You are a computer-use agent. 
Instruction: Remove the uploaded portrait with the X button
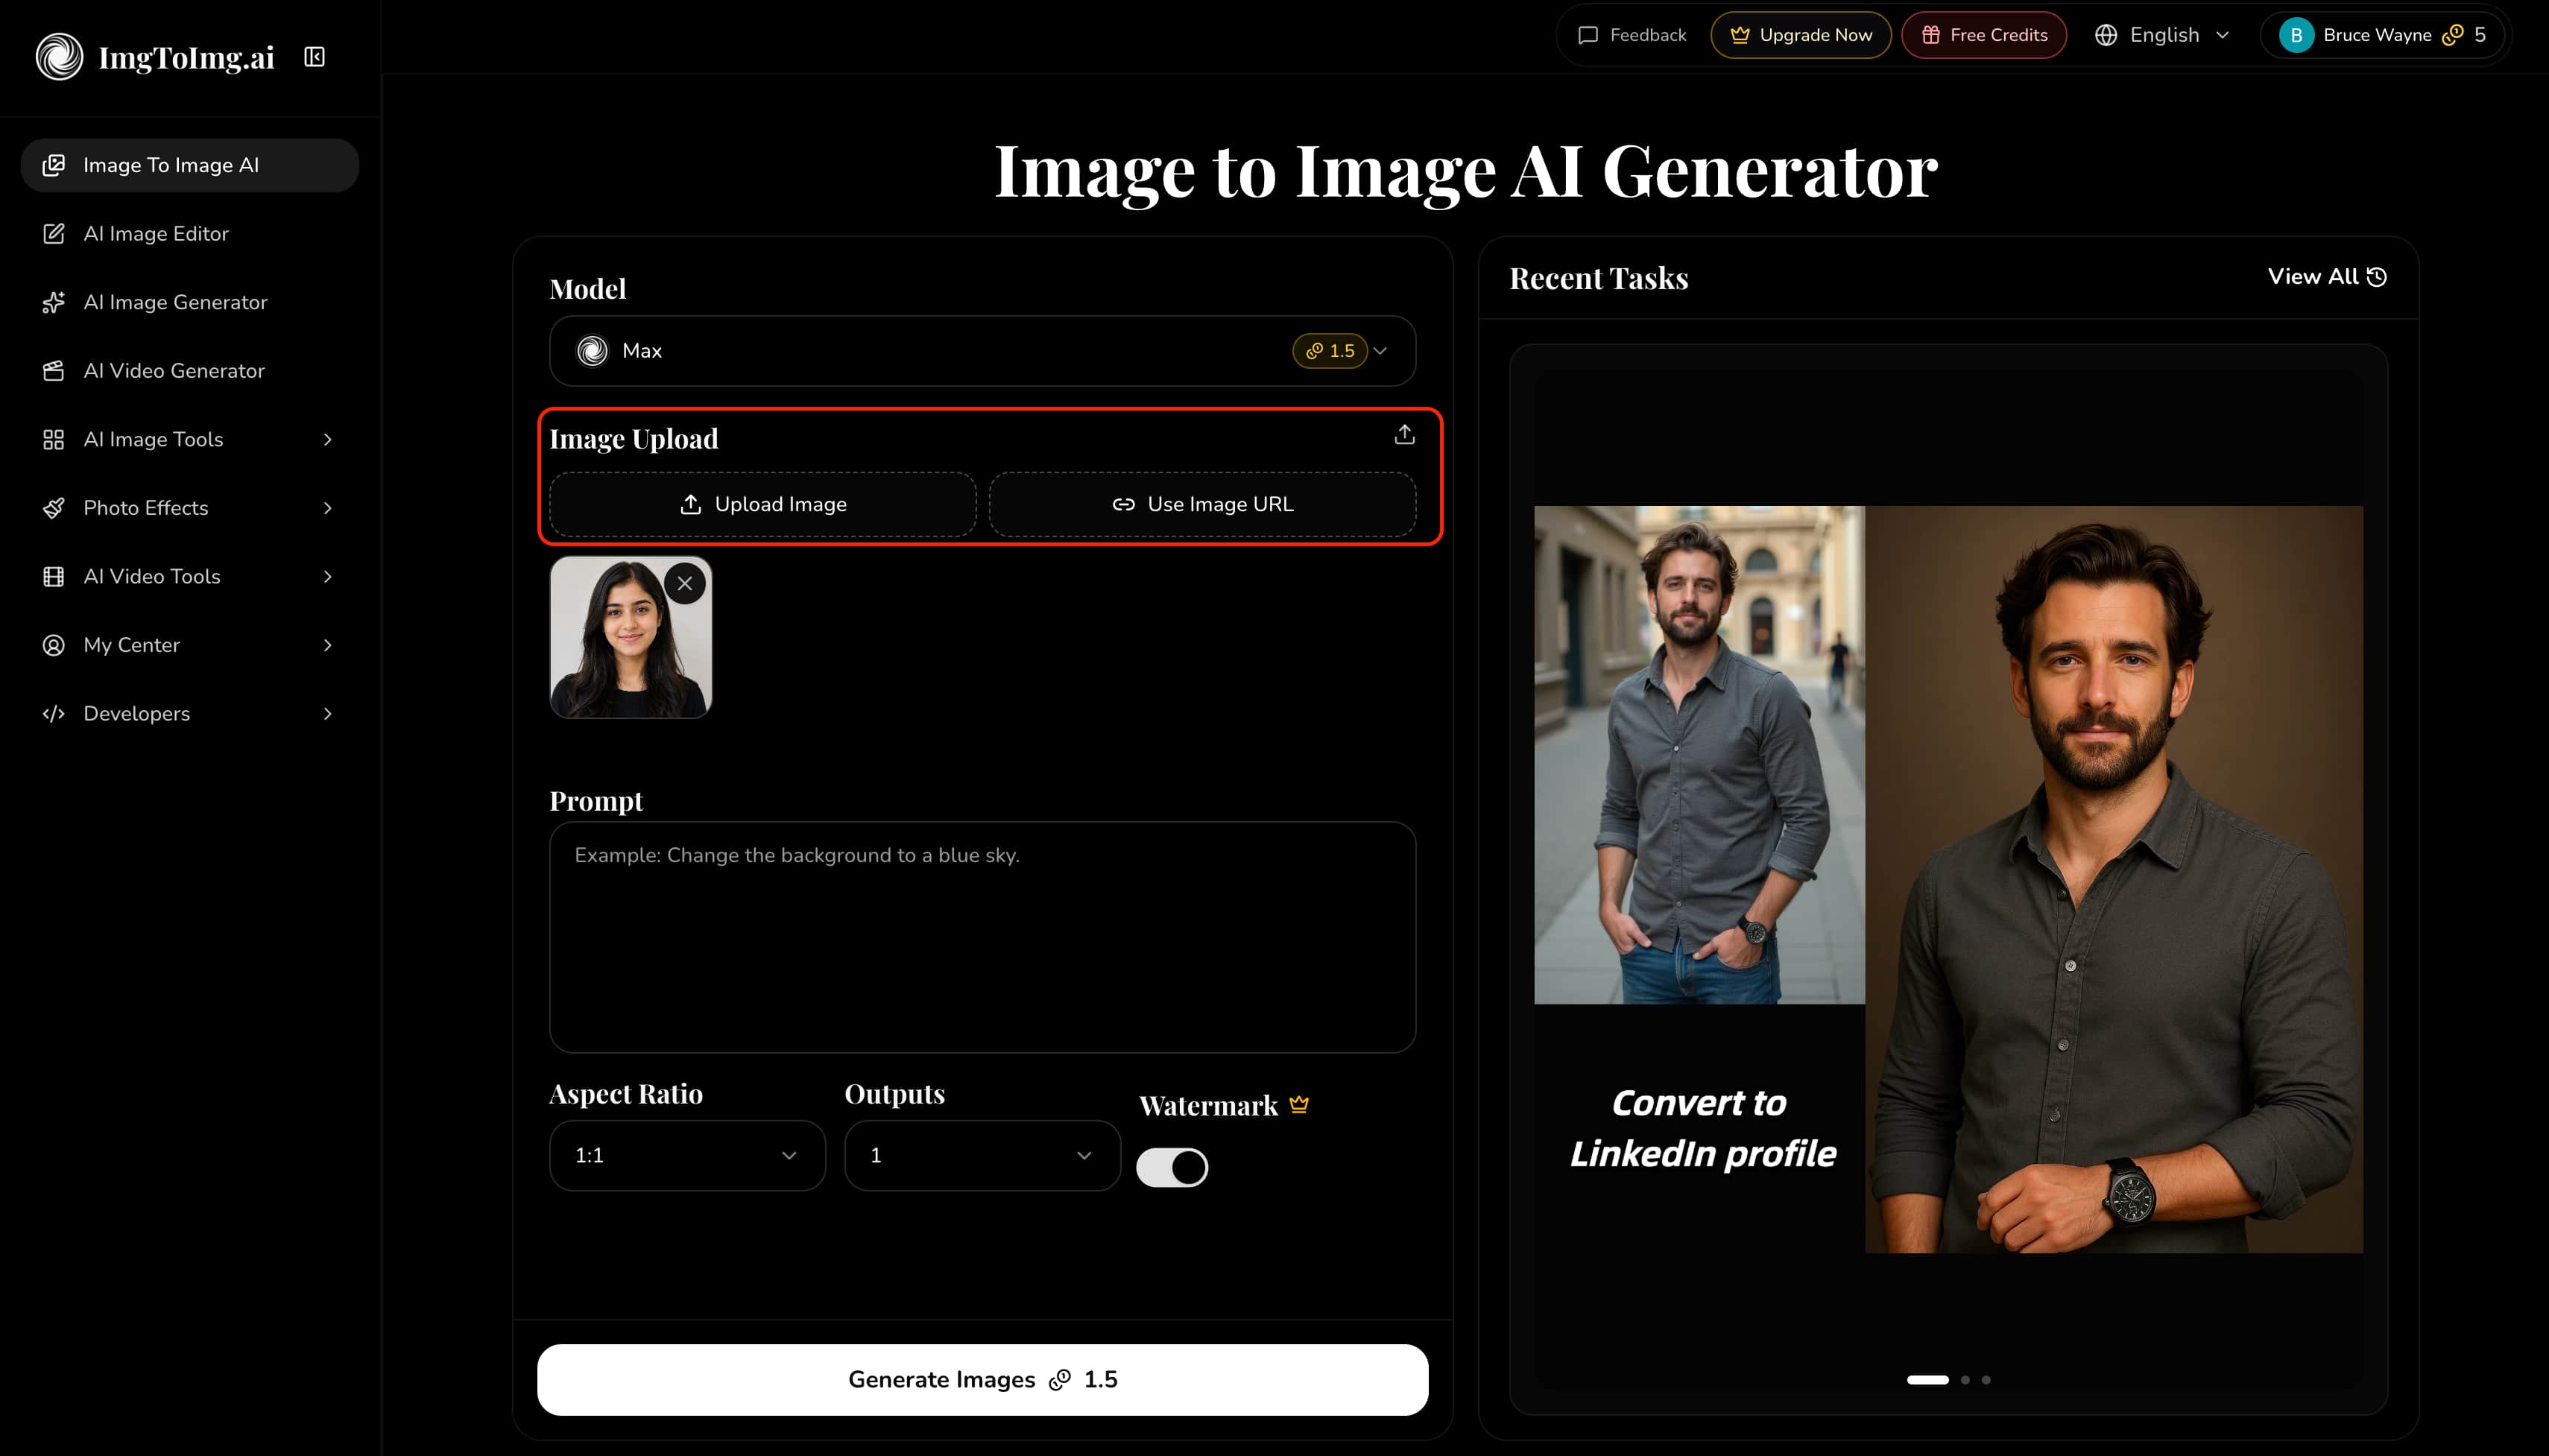coord(685,584)
